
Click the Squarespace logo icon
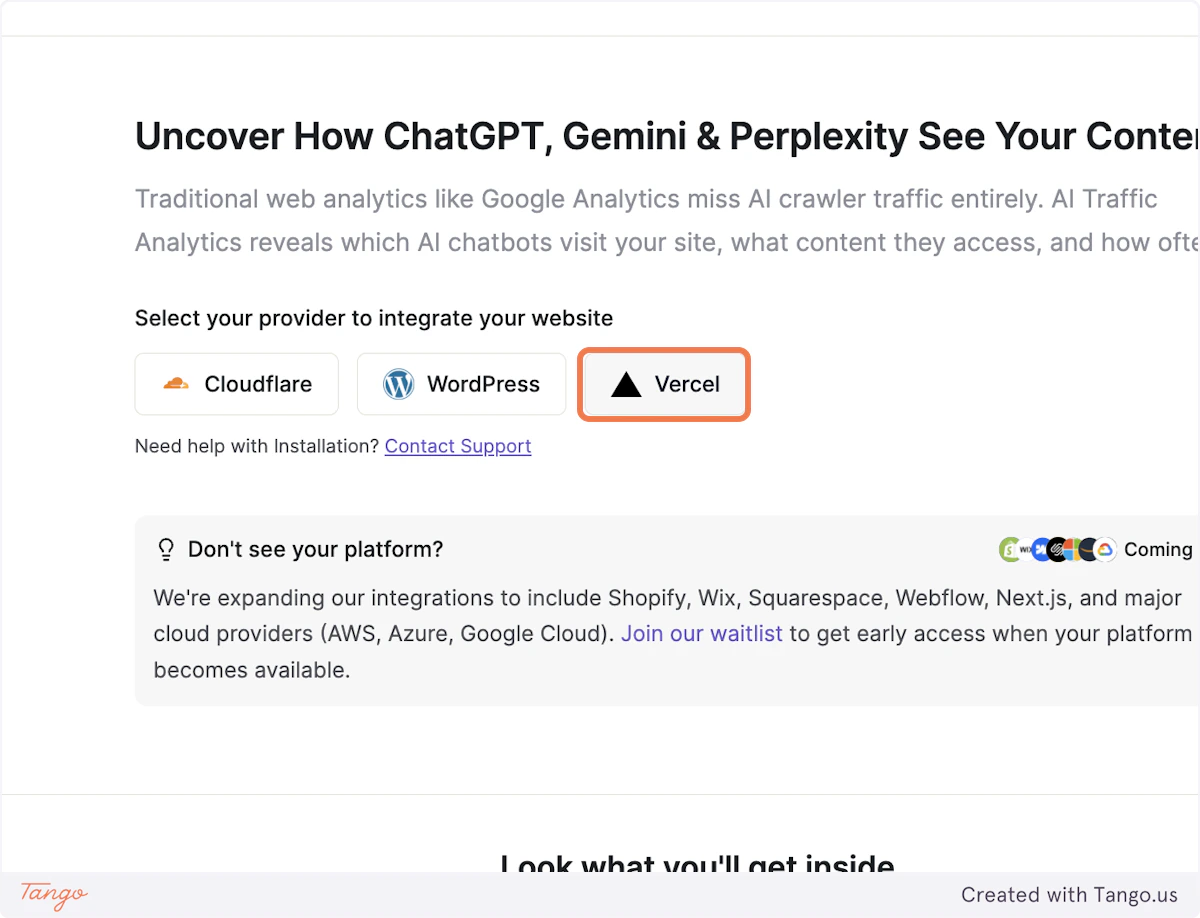[1057, 549]
